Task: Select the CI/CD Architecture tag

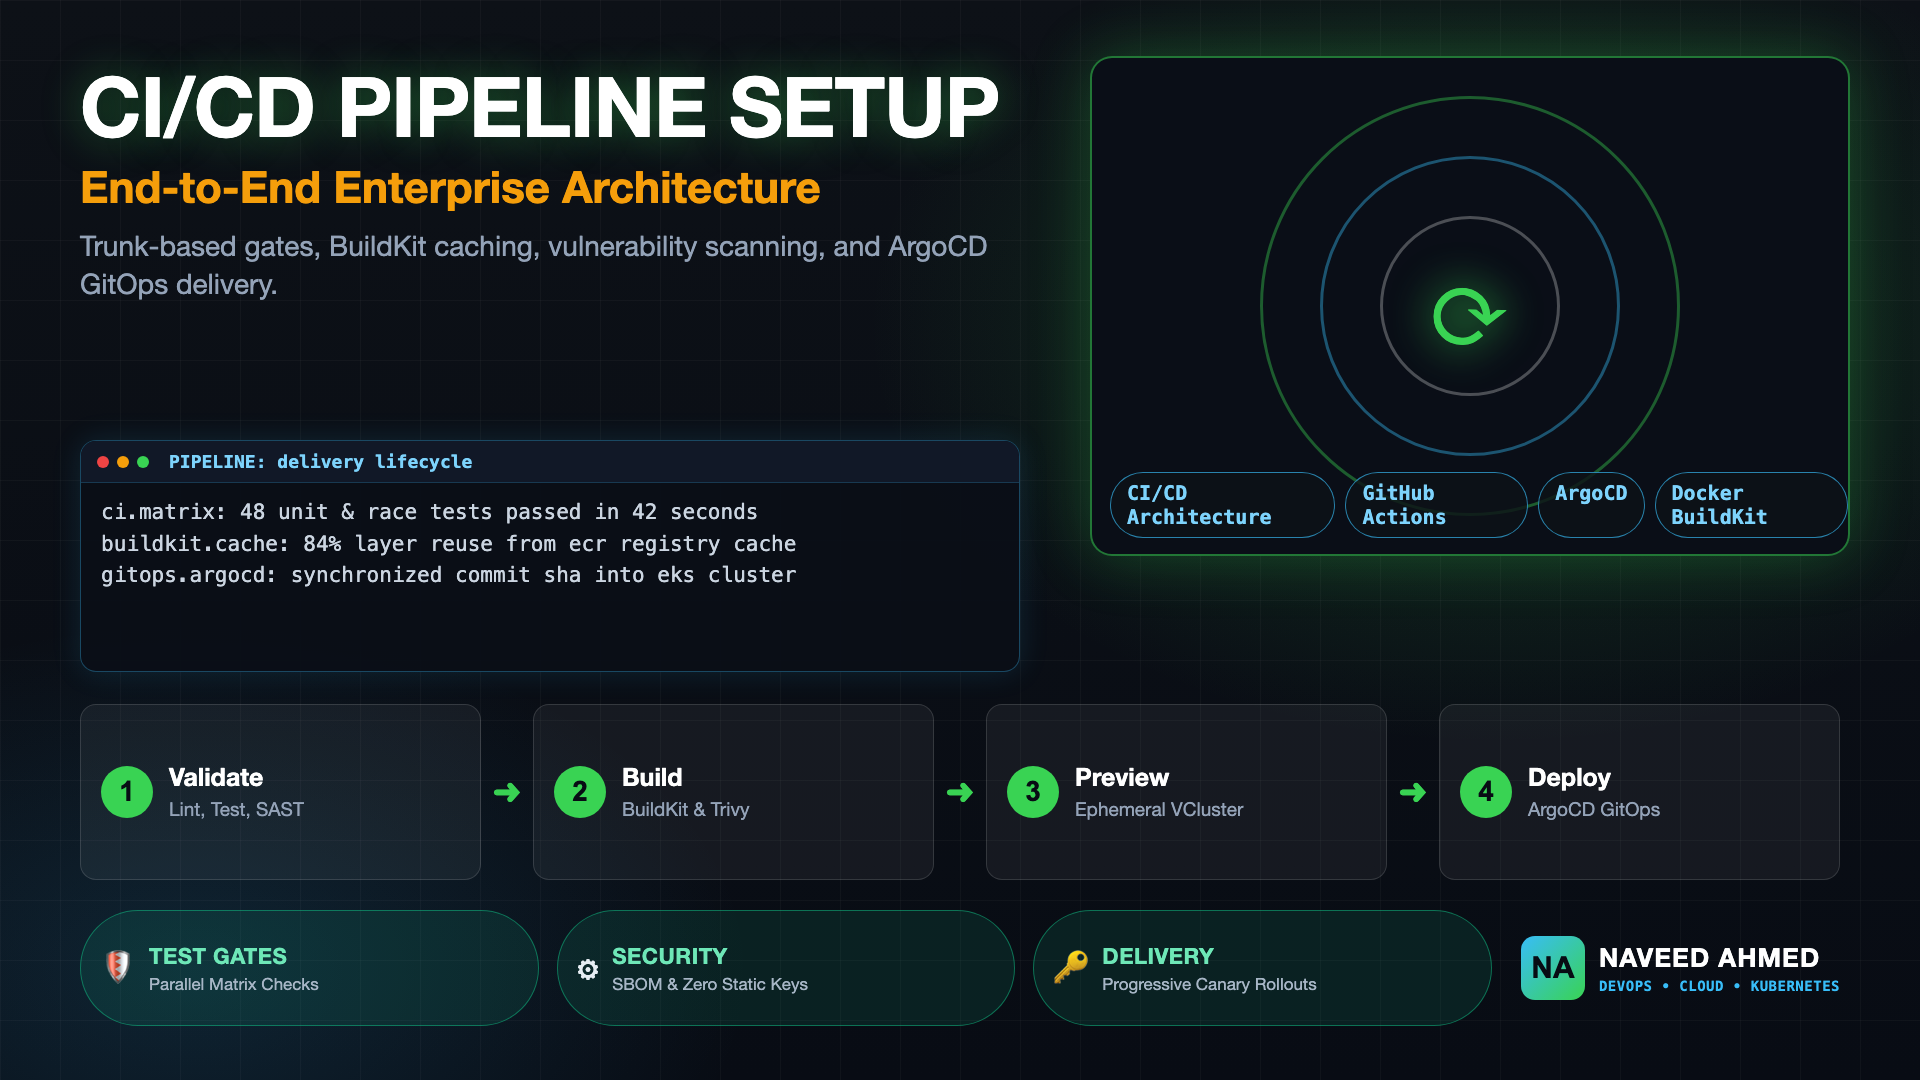Action: pyautogui.click(x=1222, y=505)
